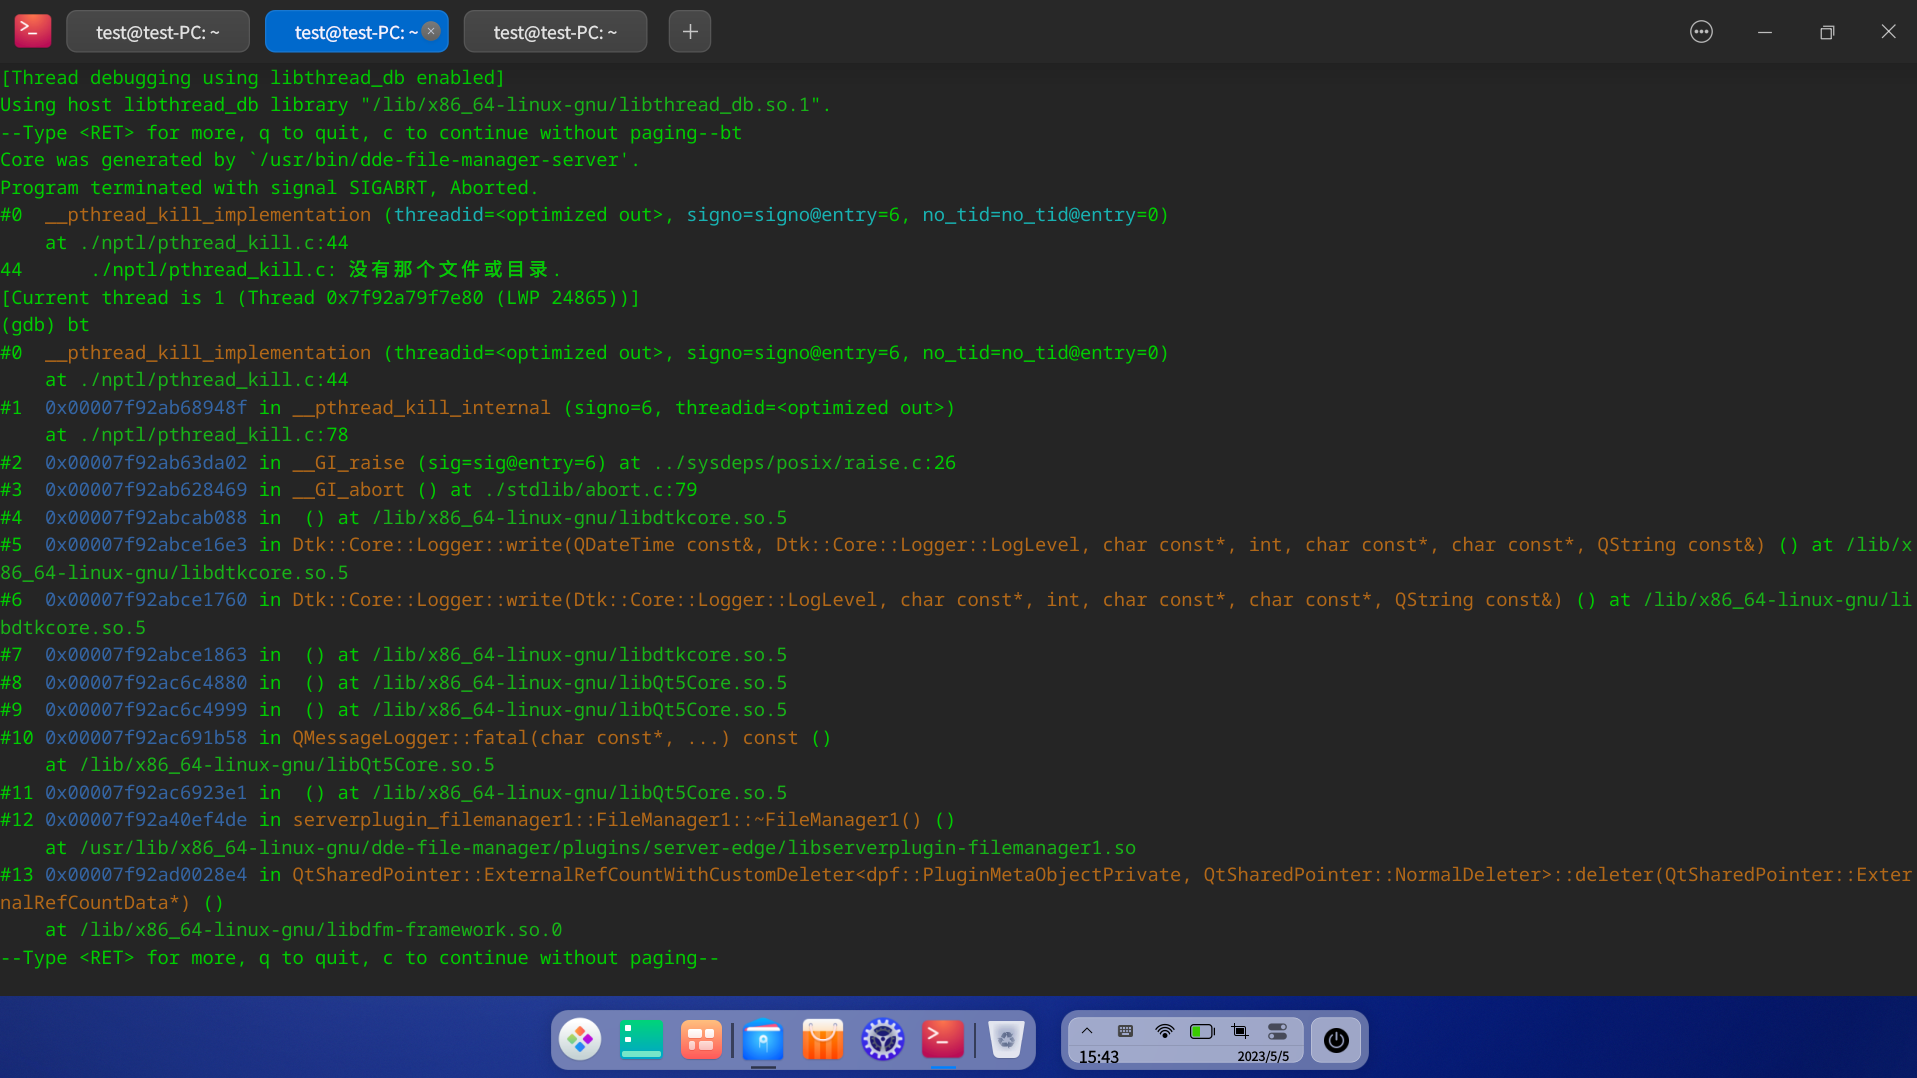Open the terminal options menu

coord(1701,31)
